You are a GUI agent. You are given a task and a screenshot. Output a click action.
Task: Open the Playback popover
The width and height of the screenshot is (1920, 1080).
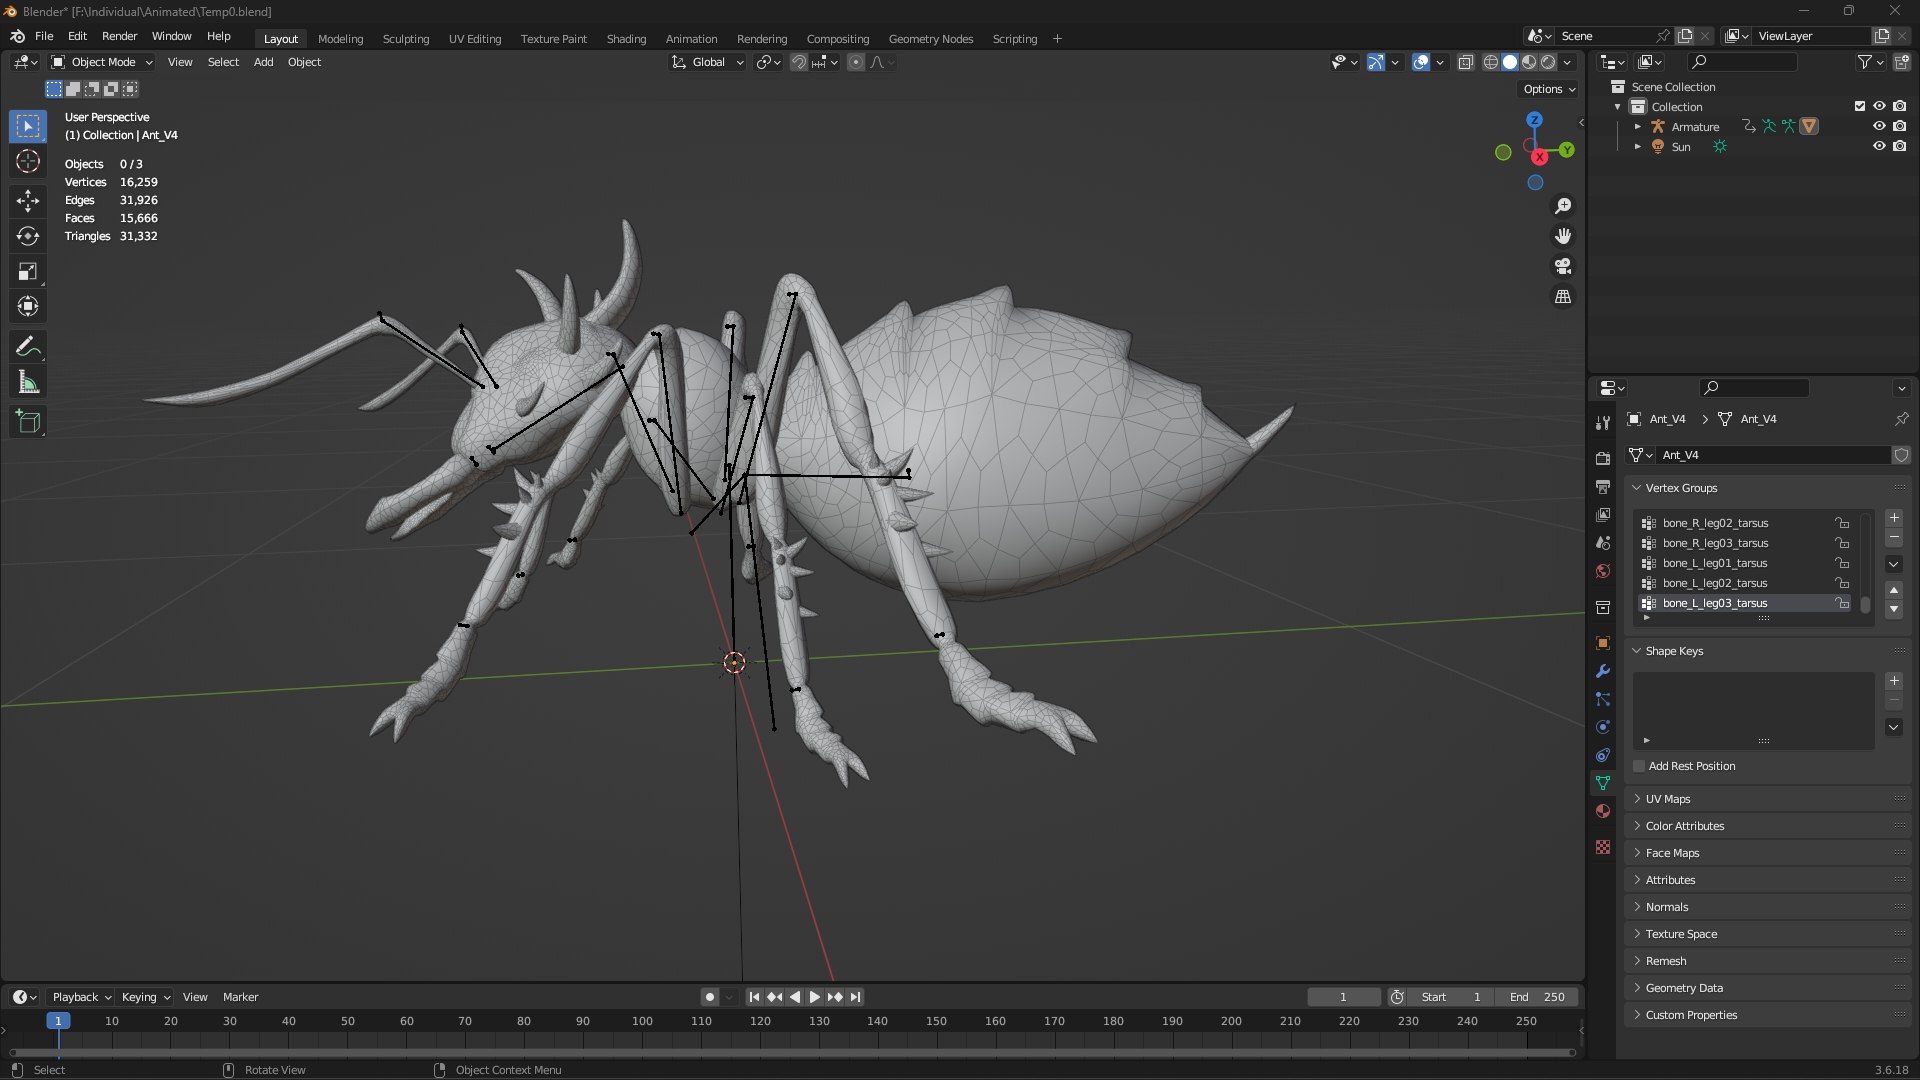click(81, 997)
